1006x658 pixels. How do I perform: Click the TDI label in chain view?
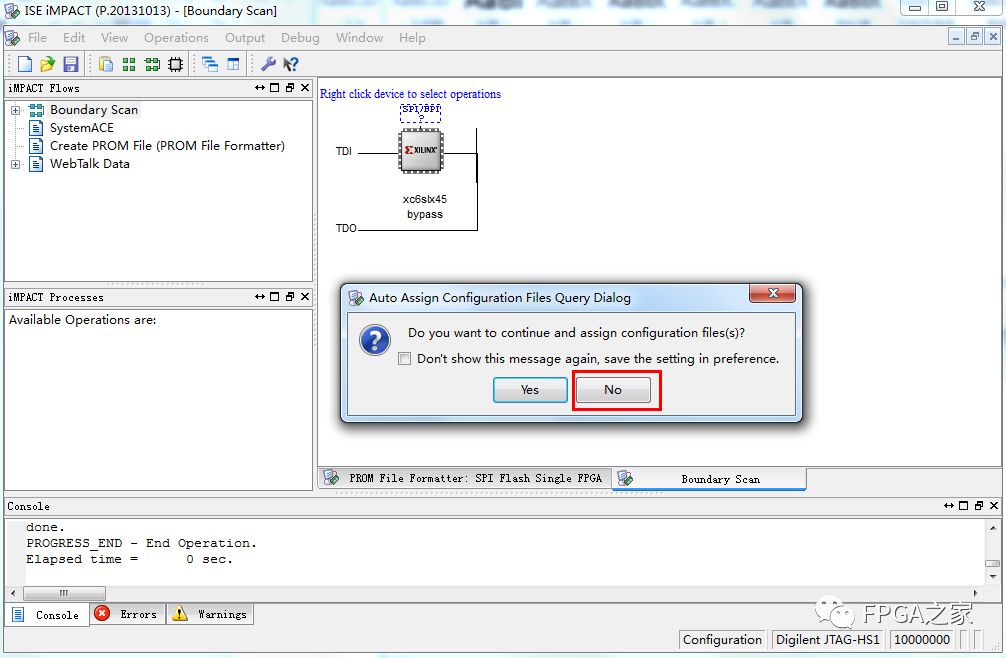[x=344, y=151]
